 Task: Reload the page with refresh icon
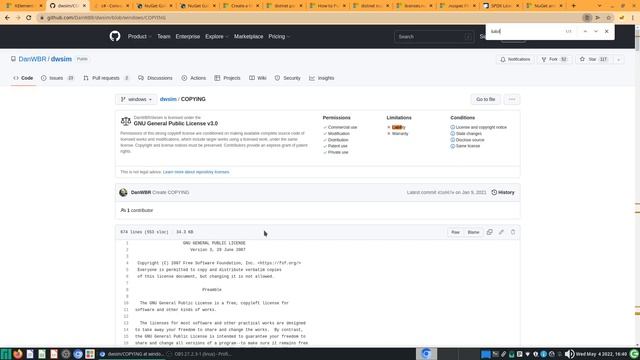tap(29, 18)
